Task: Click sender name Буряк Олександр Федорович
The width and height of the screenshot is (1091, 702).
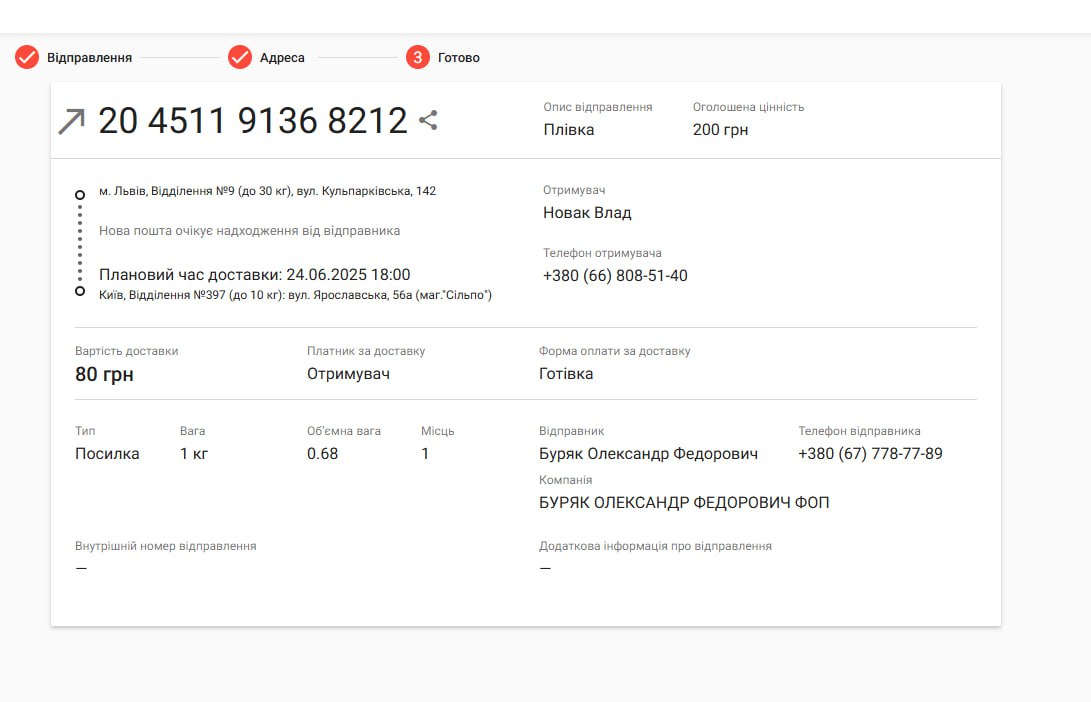Action: (x=648, y=454)
